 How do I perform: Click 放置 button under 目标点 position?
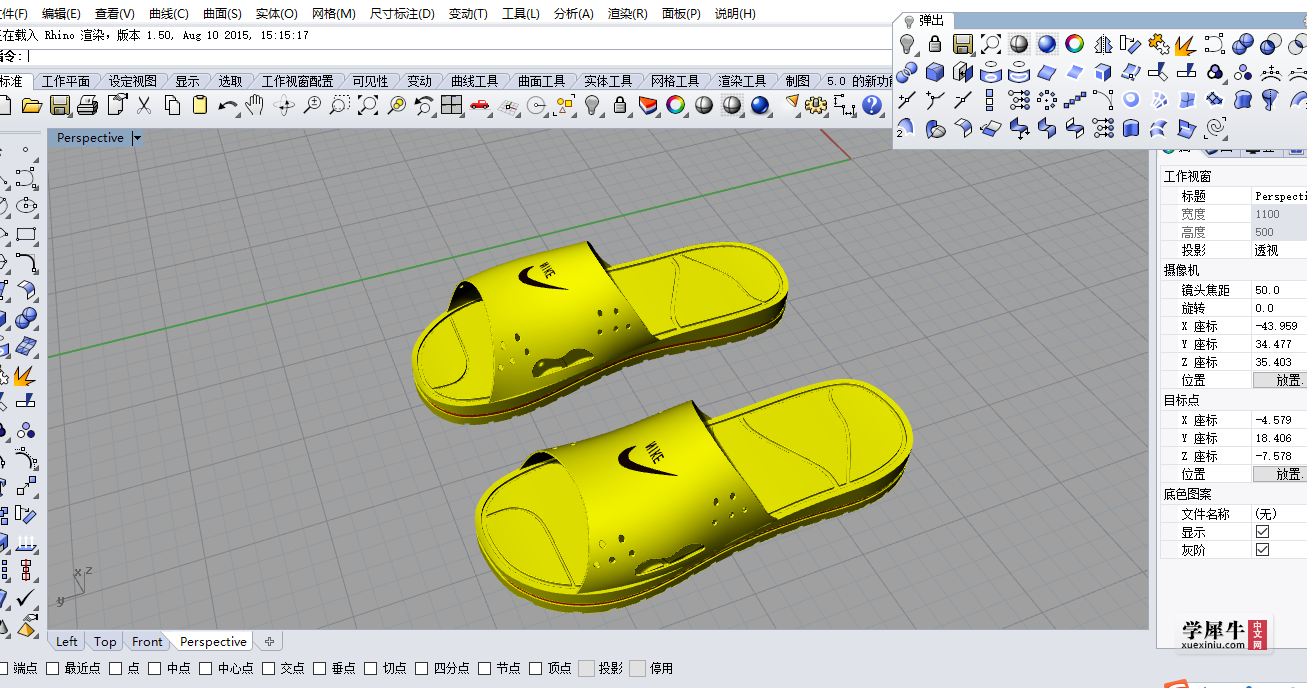click(1280, 474)
